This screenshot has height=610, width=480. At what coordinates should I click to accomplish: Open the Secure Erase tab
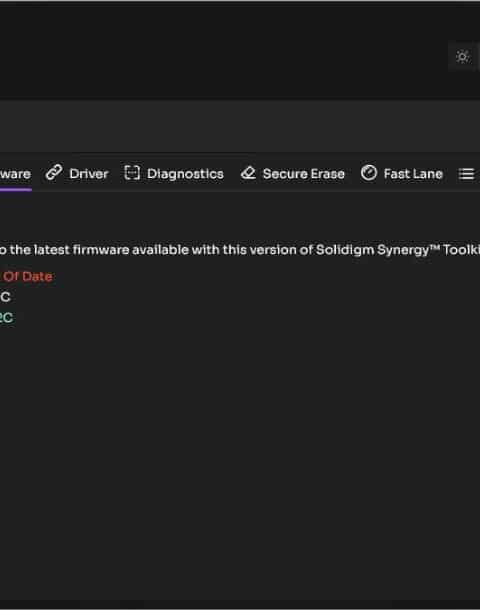tap(293, 173)
